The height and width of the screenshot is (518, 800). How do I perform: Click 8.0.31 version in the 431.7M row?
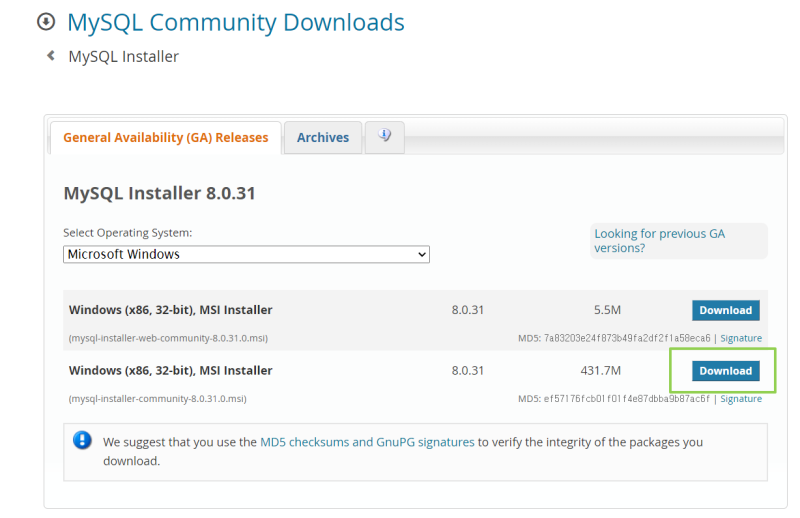coord(467,371)
